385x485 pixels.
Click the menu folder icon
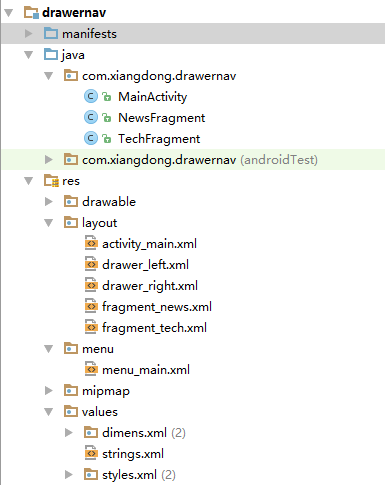[x=71, y=349]
